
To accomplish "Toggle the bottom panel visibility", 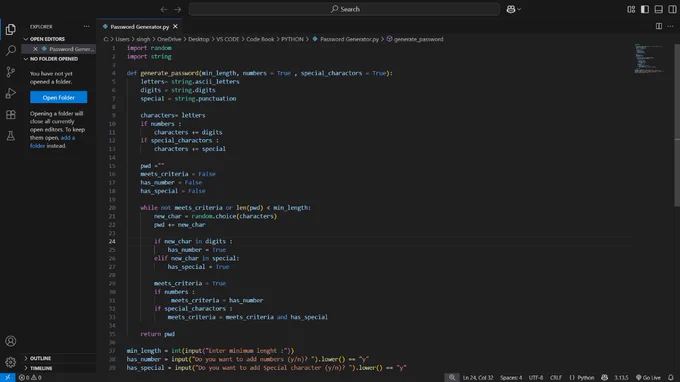I will click(x=658, y=9).
